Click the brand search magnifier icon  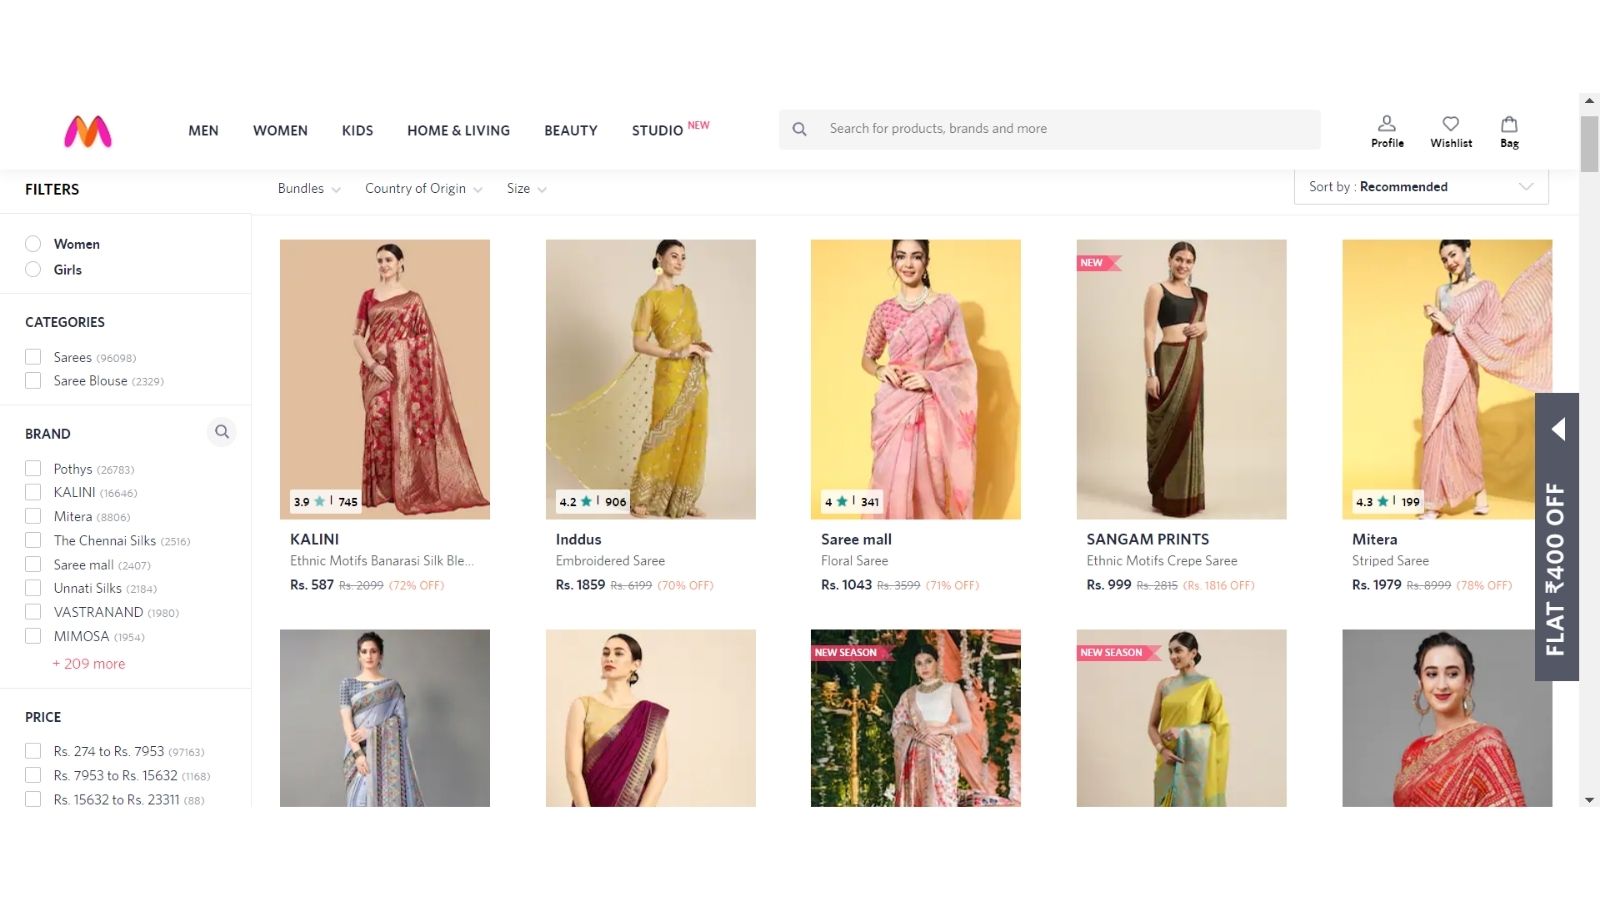click(222, 432)
